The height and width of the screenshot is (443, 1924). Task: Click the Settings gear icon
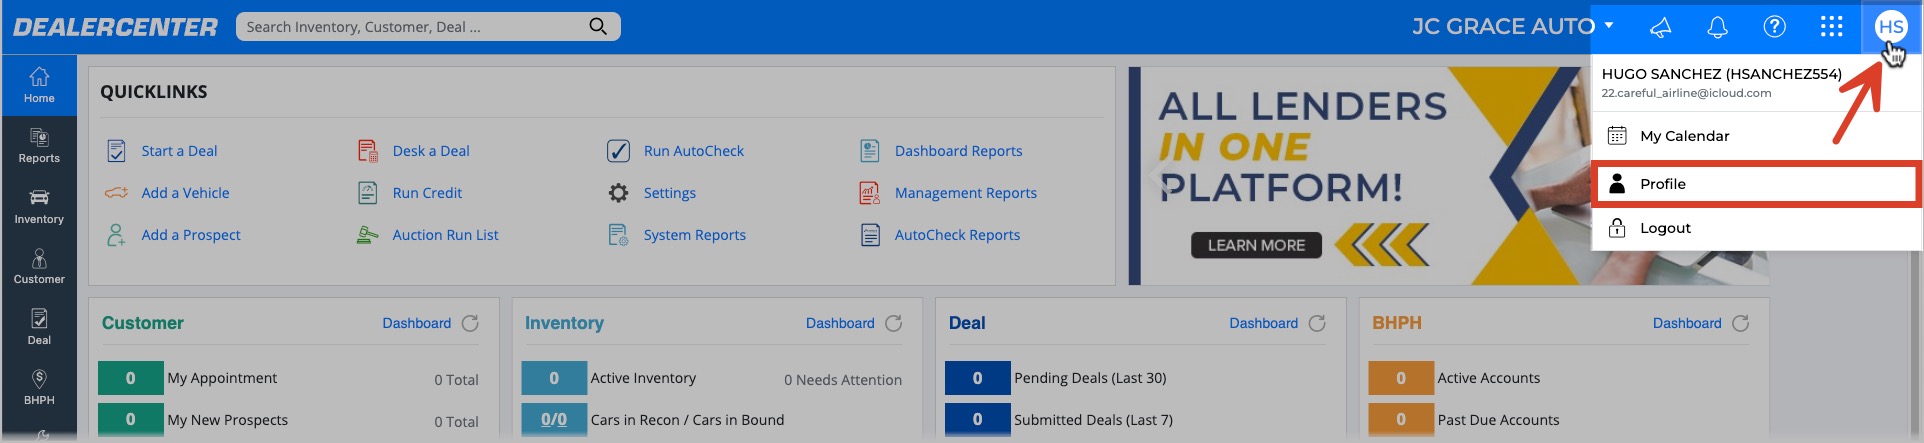click(x=619, y=193)
